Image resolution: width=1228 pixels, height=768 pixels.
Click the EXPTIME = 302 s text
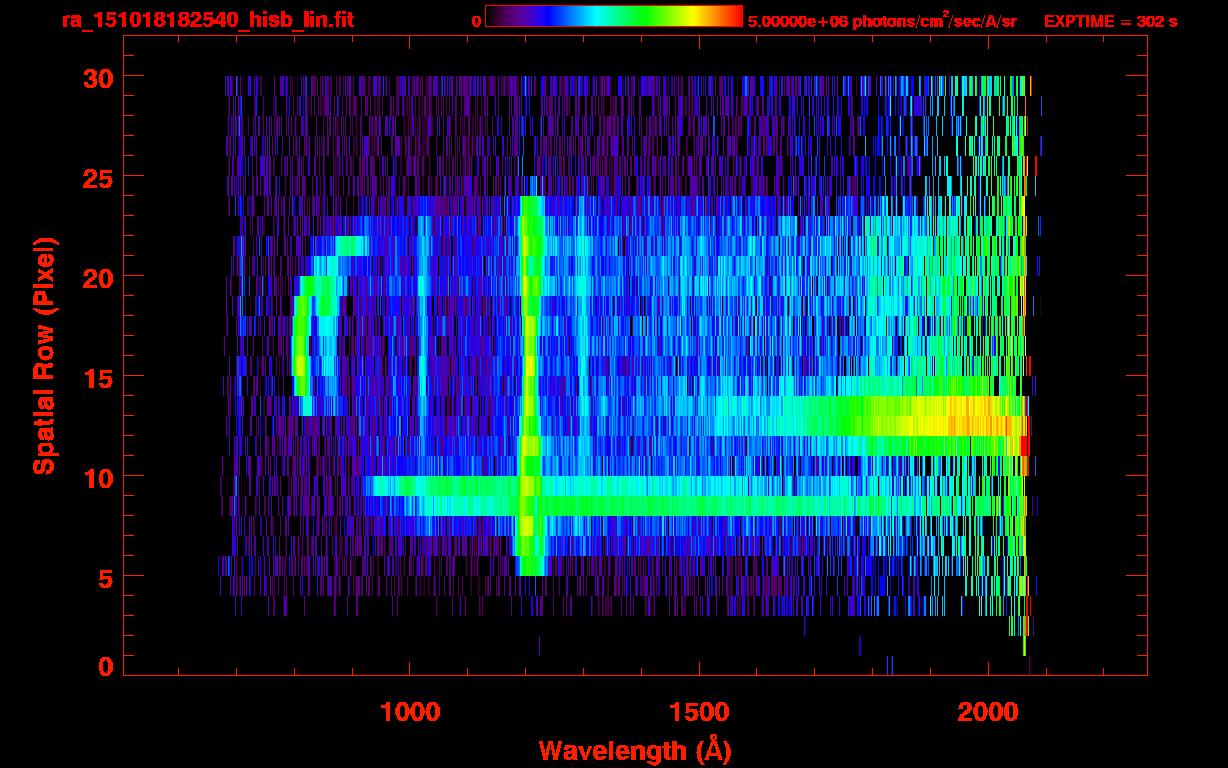click(x=1110, y=21)
